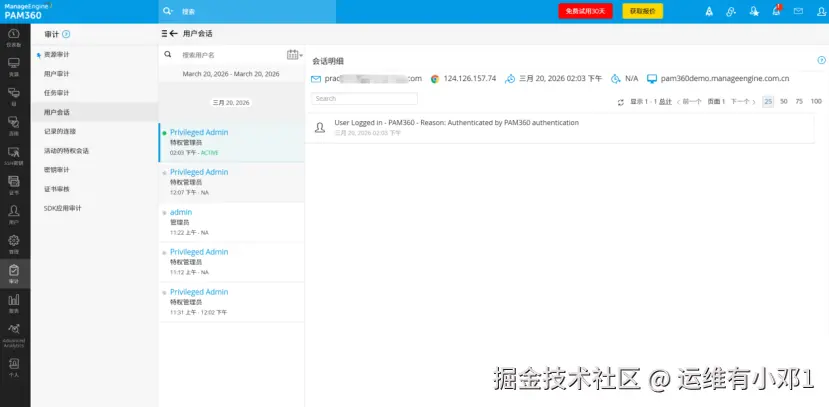Open Advanced Analytics in the sidebar
The width and height of the screenshot is (829, 407).
click(x=14, y=335)
